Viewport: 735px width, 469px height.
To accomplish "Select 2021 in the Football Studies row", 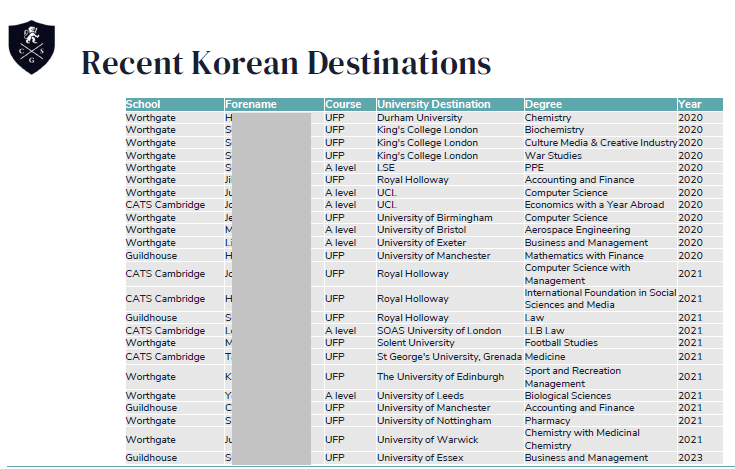I will 700,343.
